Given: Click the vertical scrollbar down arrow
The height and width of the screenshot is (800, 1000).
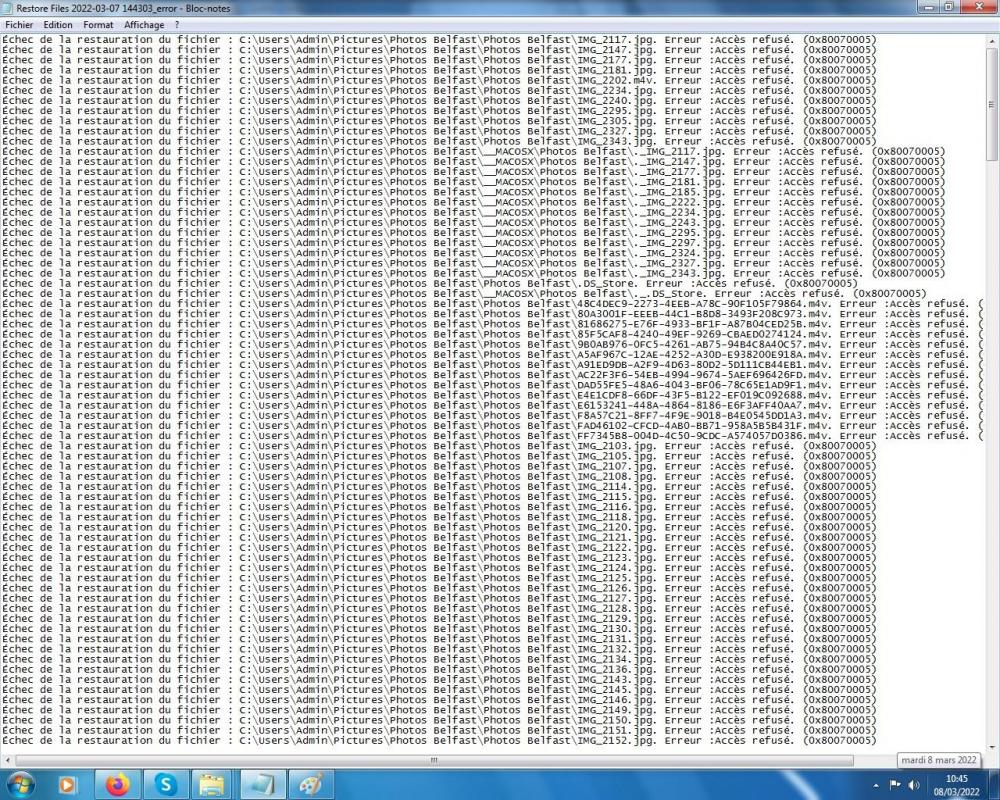Looking at the screenshot, I should [991, 747].
